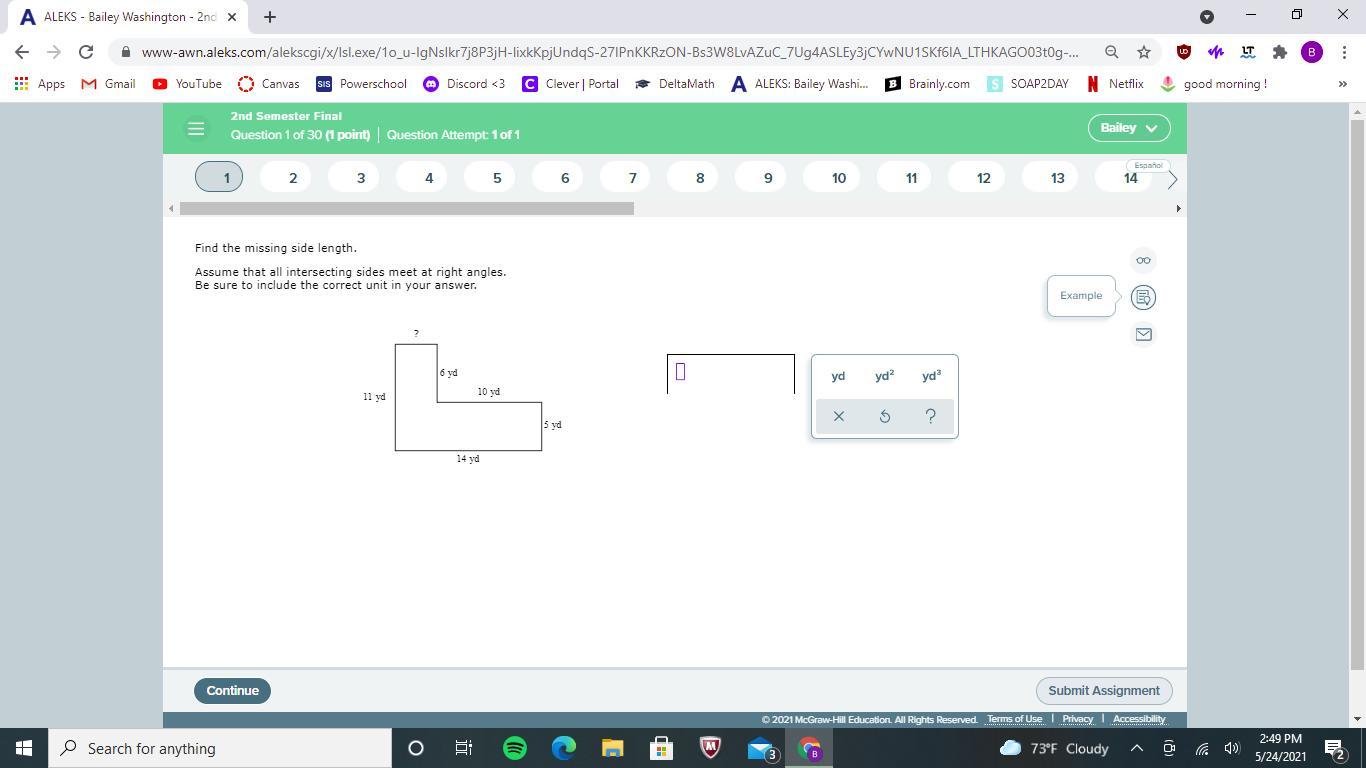
Task: Open the ALEKS hamburger menu
Action: click(196, 128)
